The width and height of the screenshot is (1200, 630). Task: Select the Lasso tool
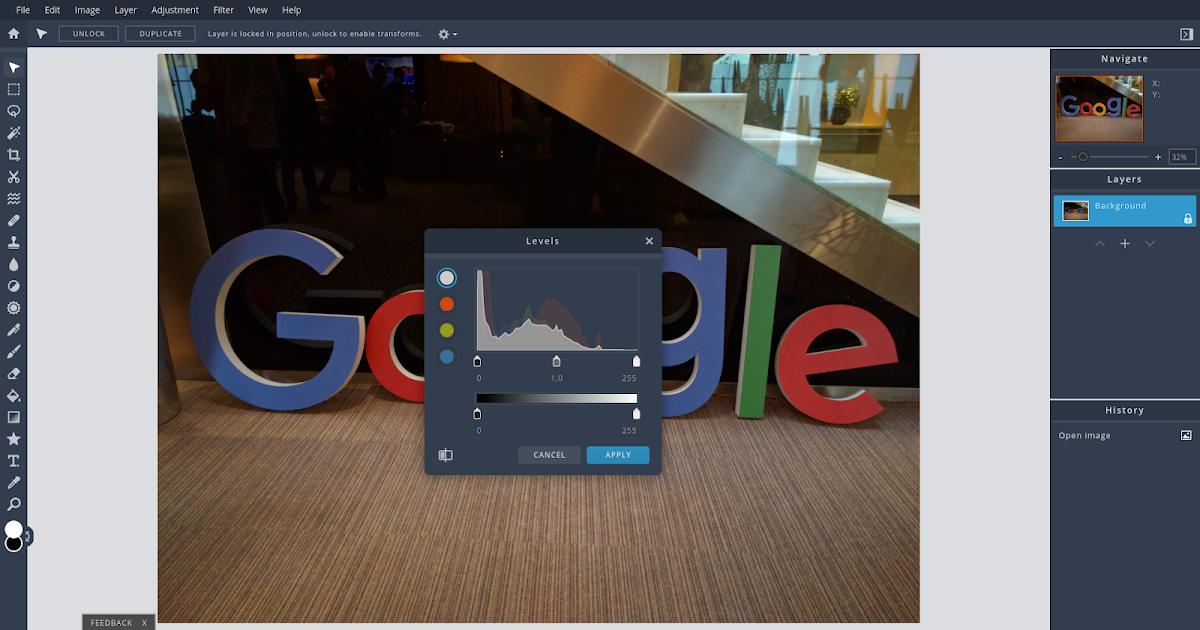click(x=14, y=111)
